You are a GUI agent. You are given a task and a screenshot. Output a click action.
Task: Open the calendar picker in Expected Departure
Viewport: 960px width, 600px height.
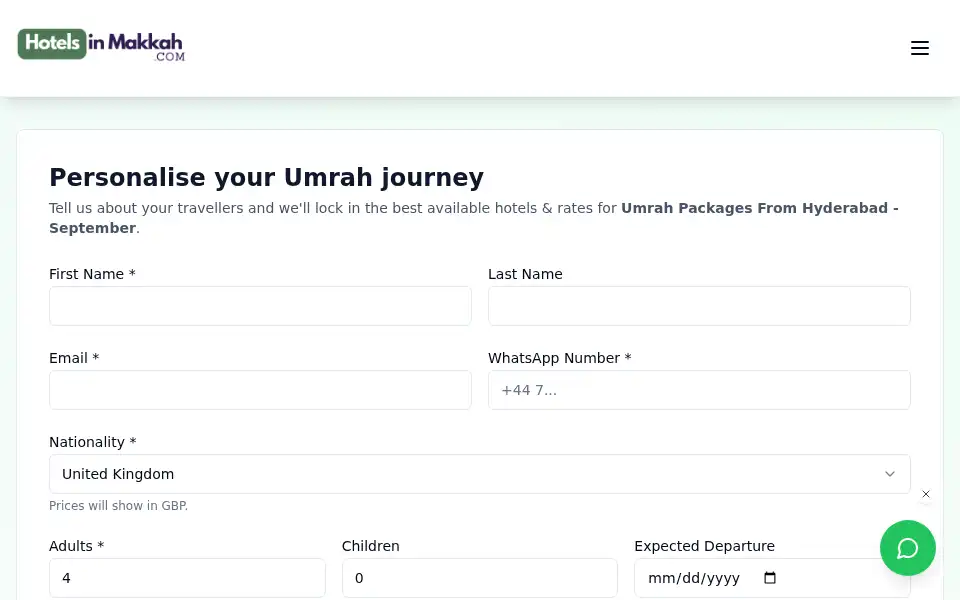(770, 578)
